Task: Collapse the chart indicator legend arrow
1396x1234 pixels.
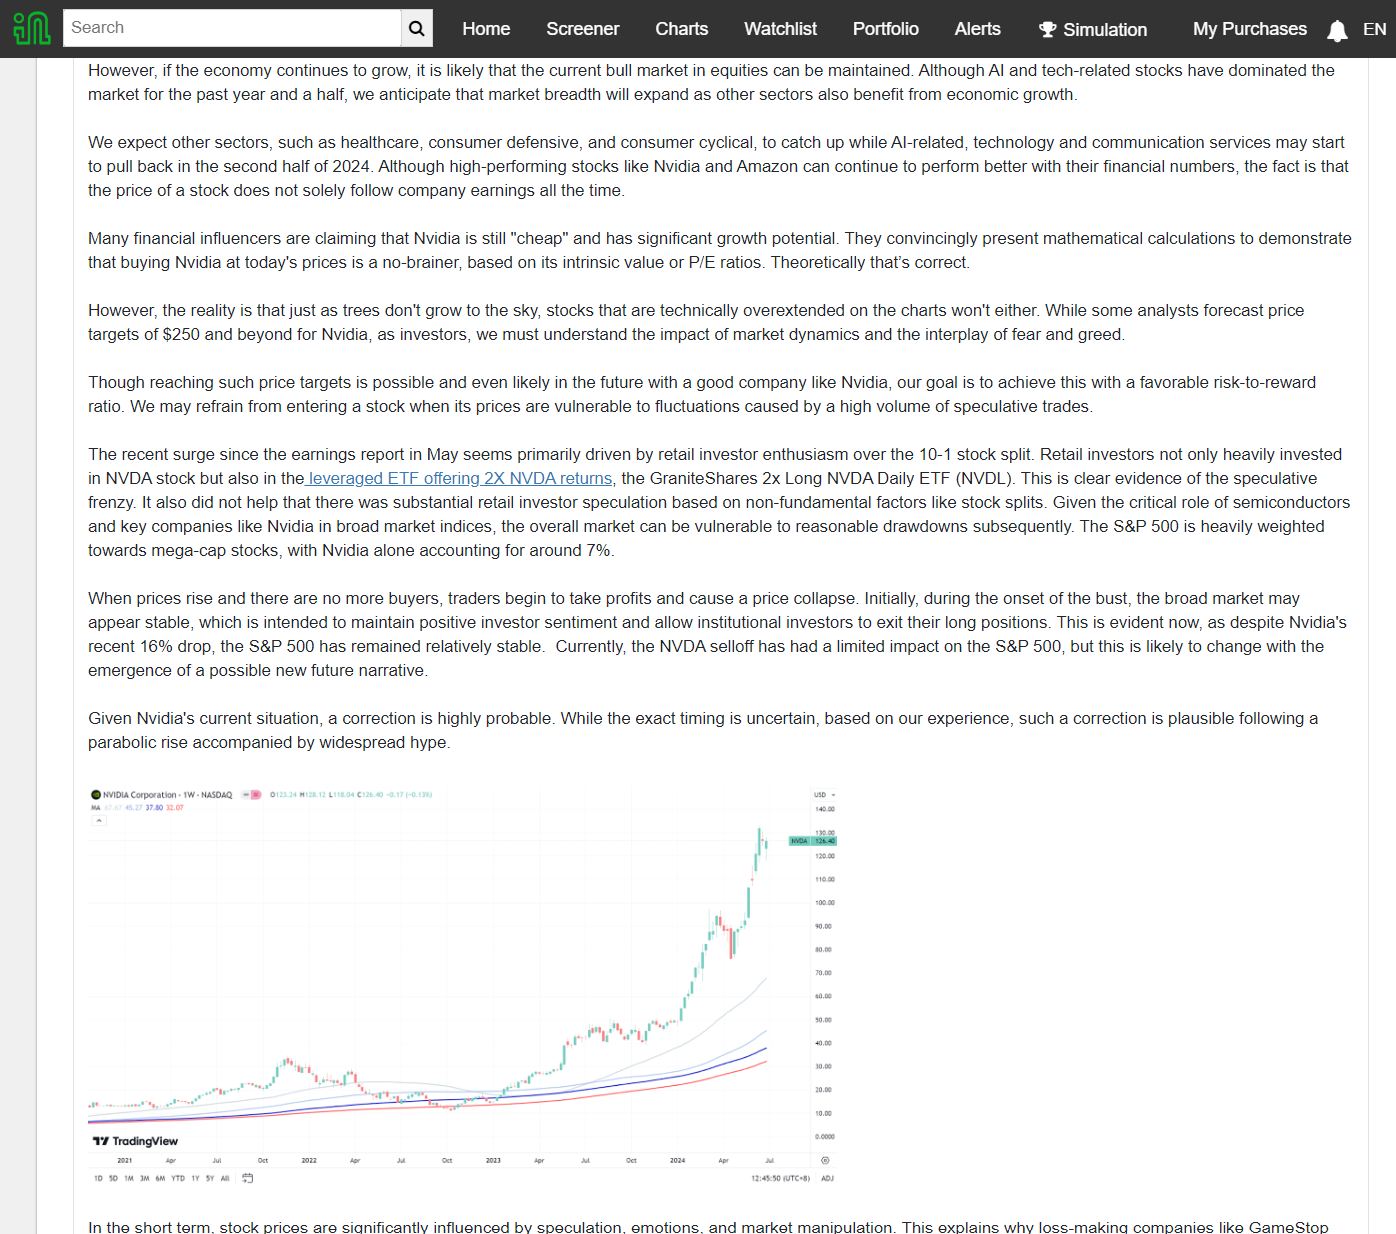Action: (99, 820)
